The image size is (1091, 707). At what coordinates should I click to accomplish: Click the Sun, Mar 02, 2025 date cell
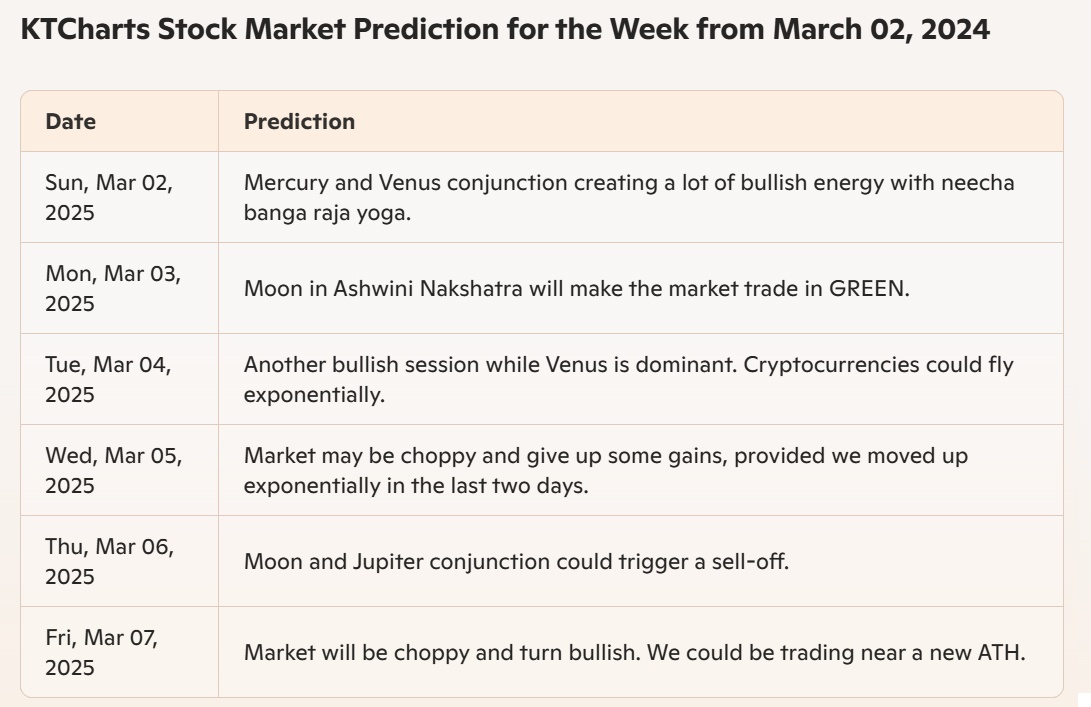click(120, 197)
